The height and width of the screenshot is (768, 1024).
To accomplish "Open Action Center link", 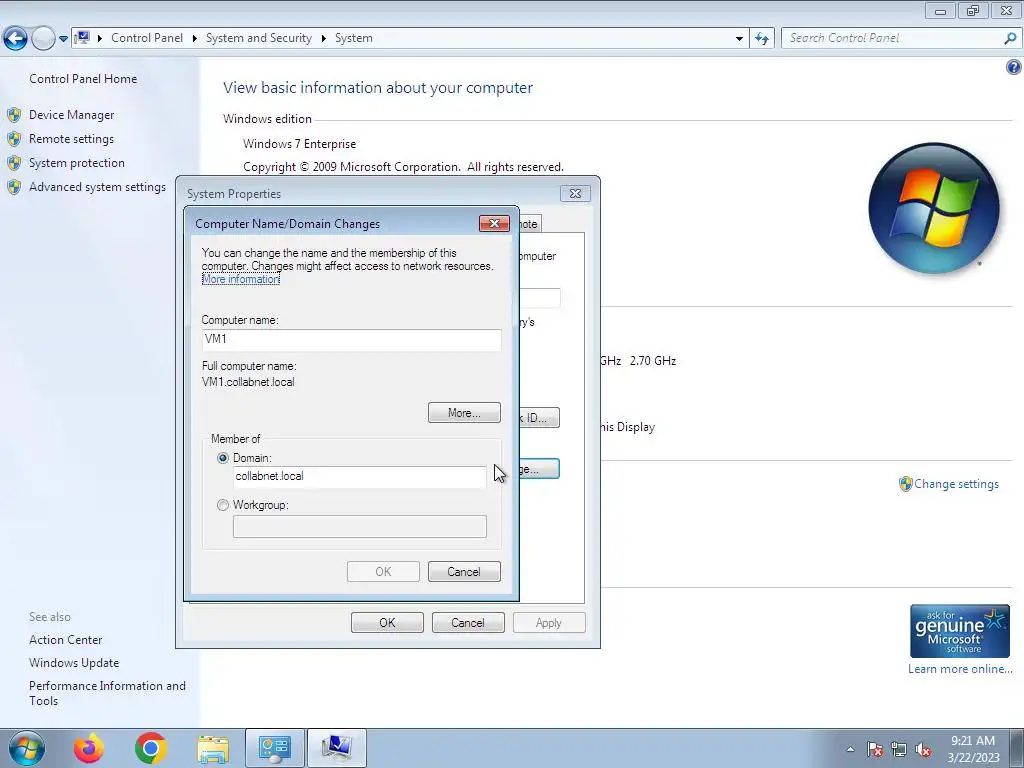I will coord(65,640).
